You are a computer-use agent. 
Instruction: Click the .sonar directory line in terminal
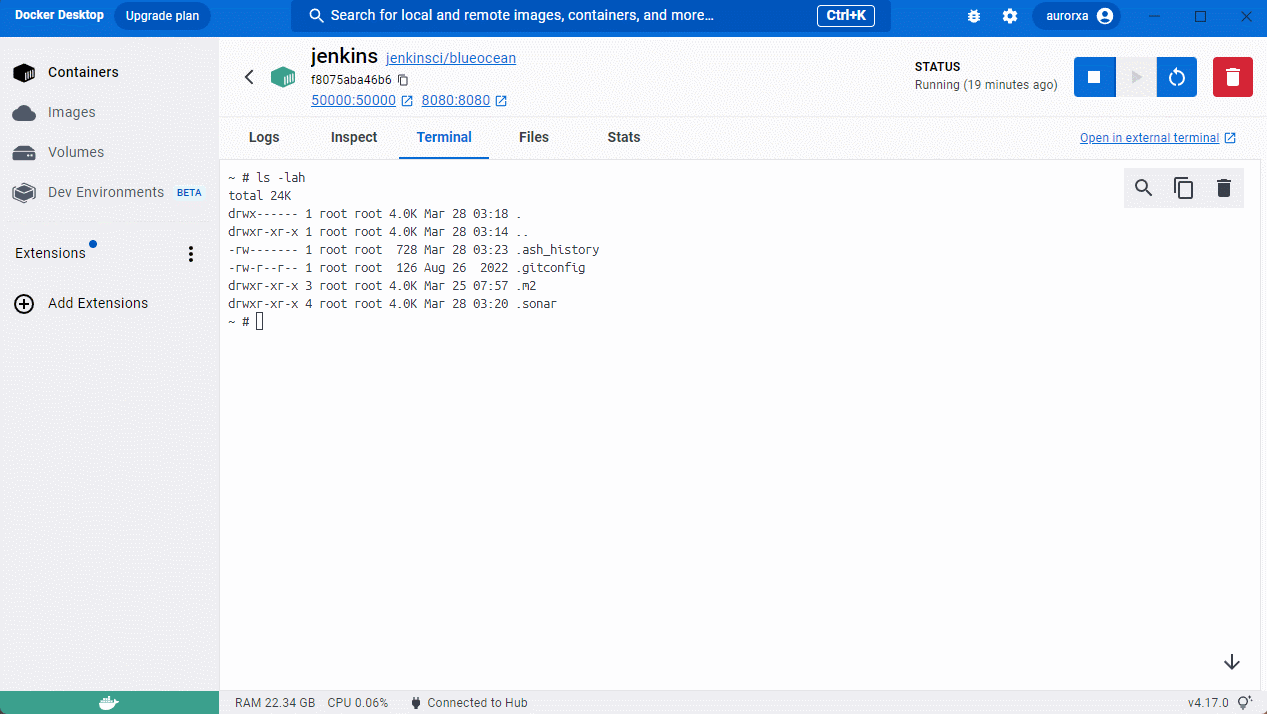click(393, 304)
